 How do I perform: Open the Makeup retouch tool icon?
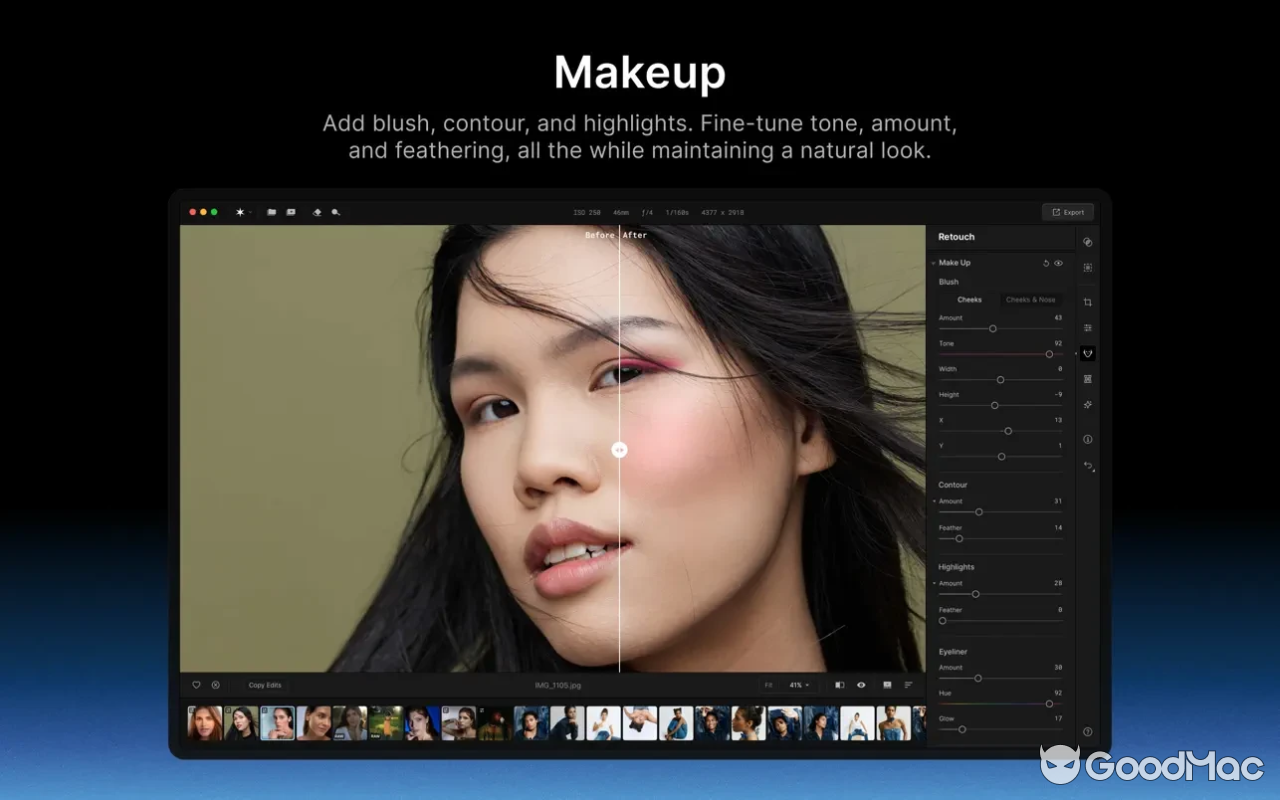[1087, 353]
